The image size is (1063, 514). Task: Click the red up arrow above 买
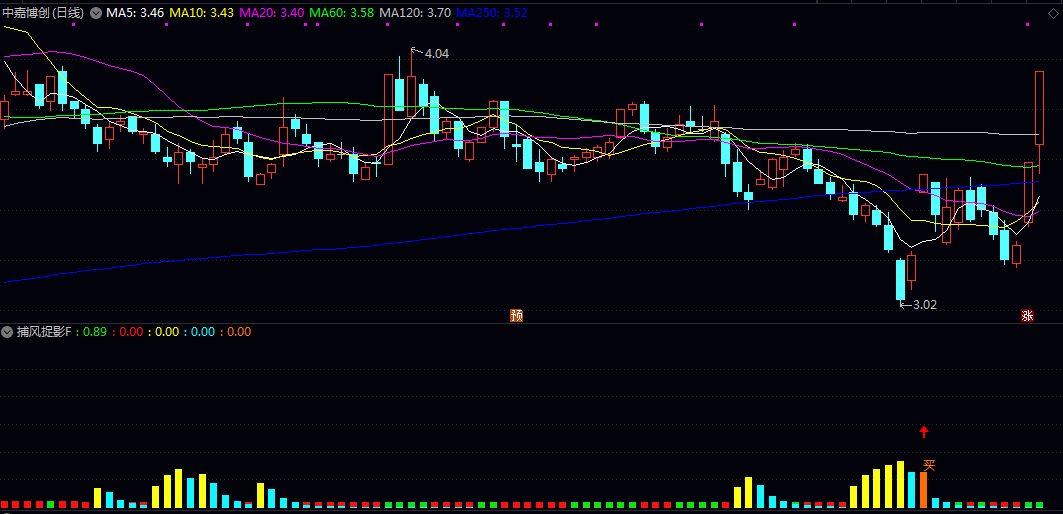pyautogui.click(x=923, y=432)
